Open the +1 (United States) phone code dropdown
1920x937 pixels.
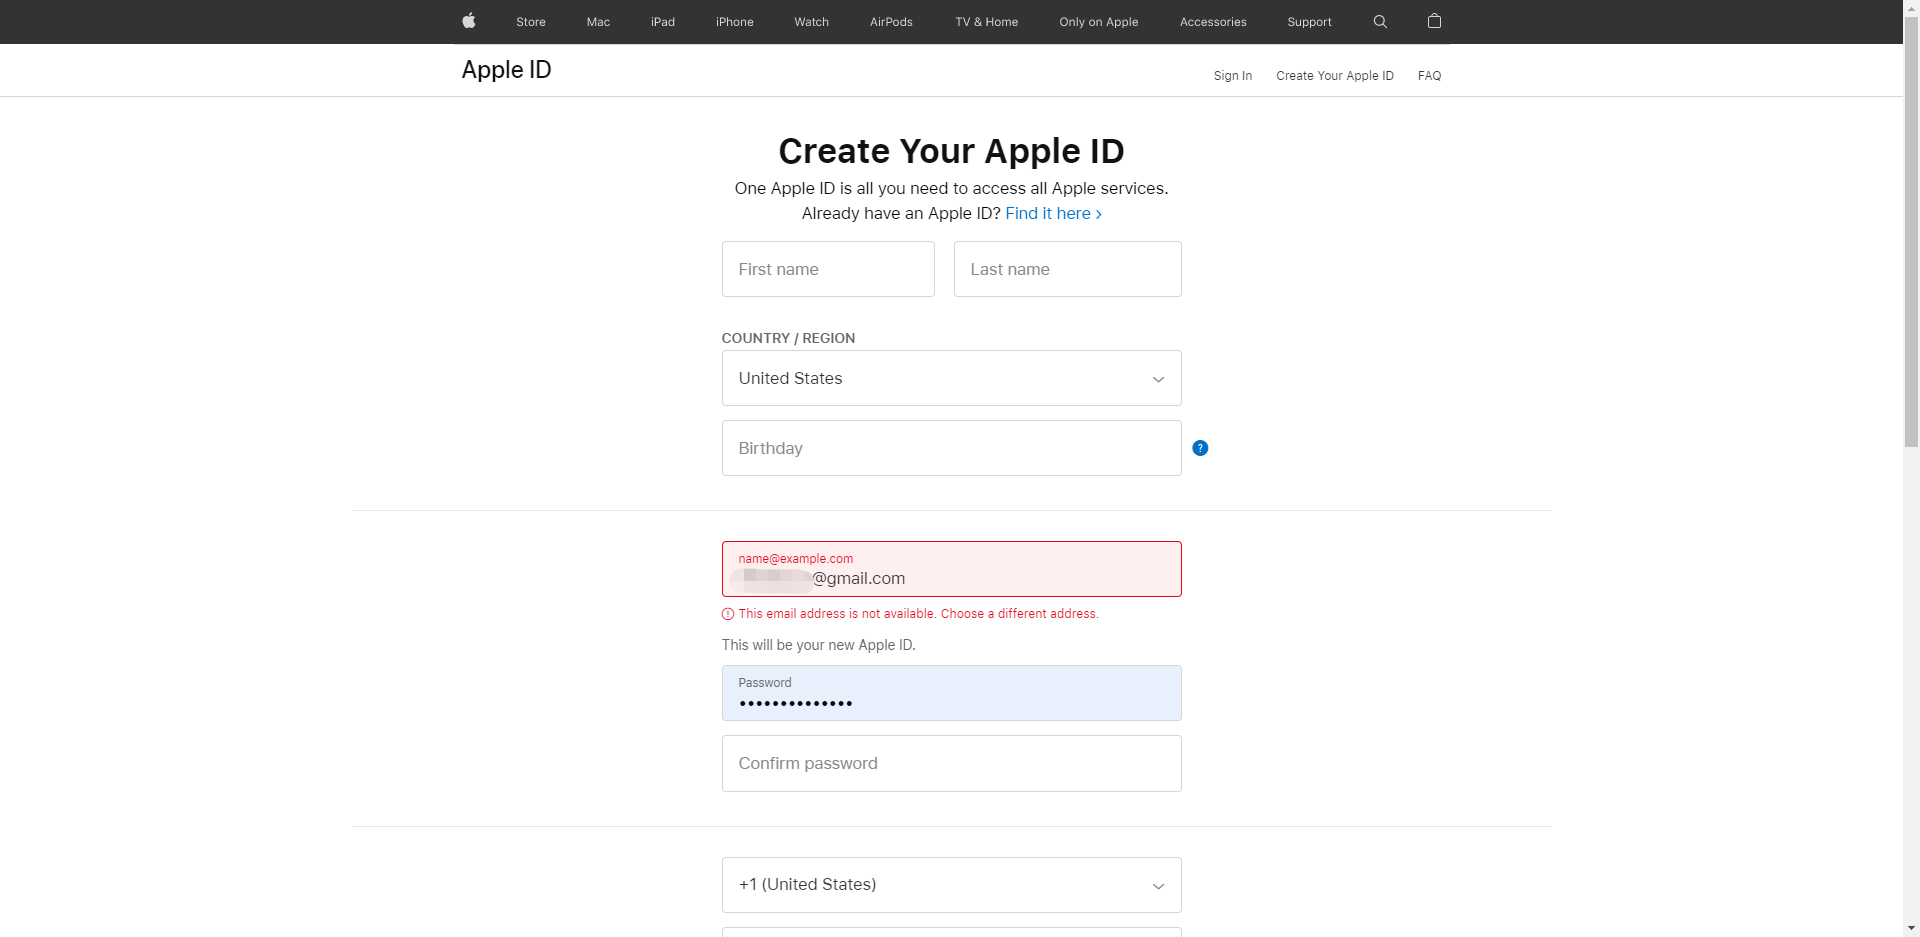(x=951, y=885)
